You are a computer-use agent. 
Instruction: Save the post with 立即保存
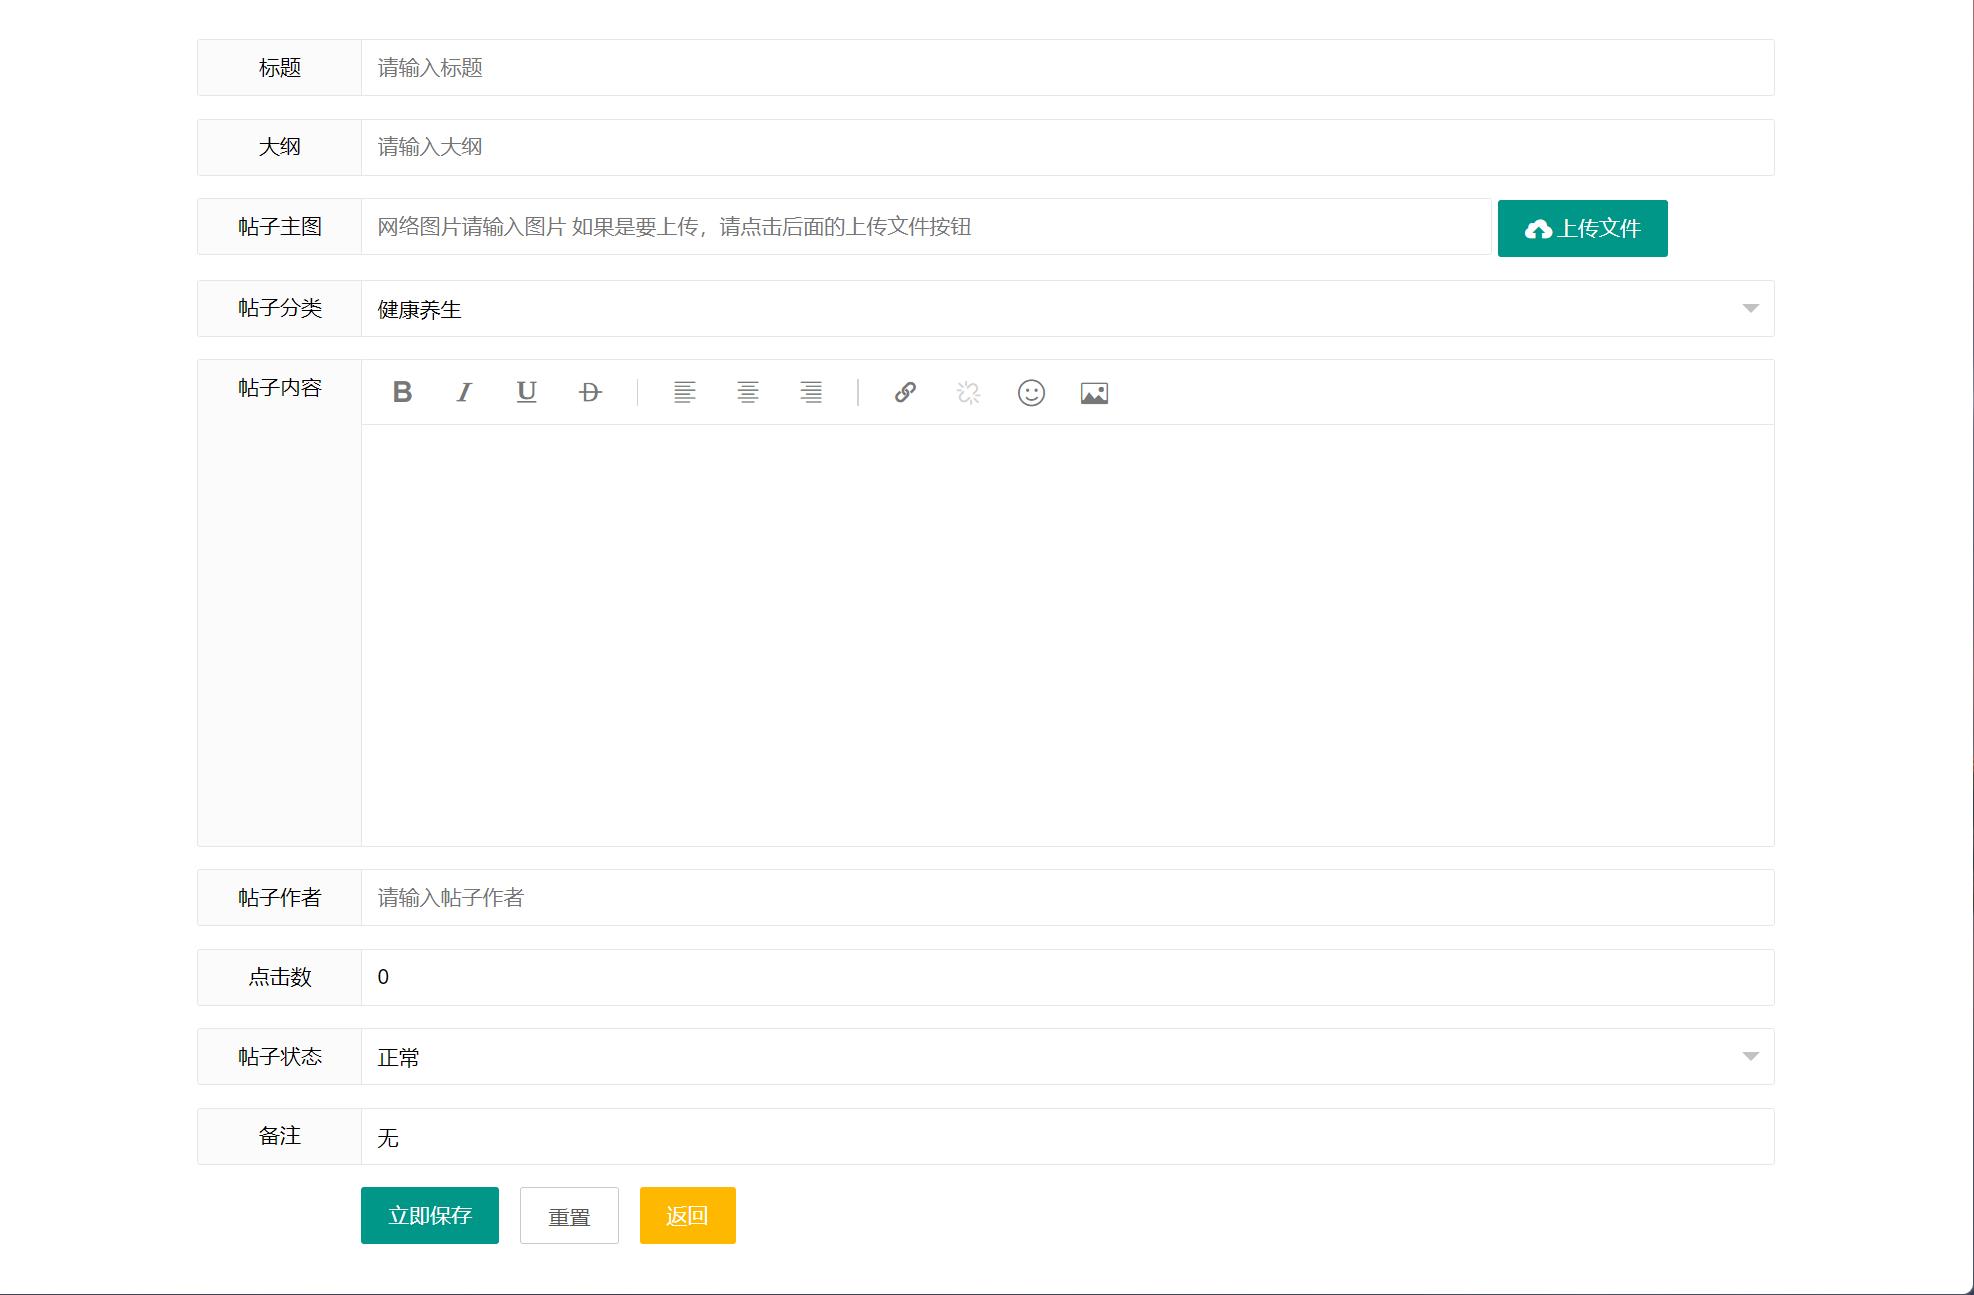tap(429, 1215)
